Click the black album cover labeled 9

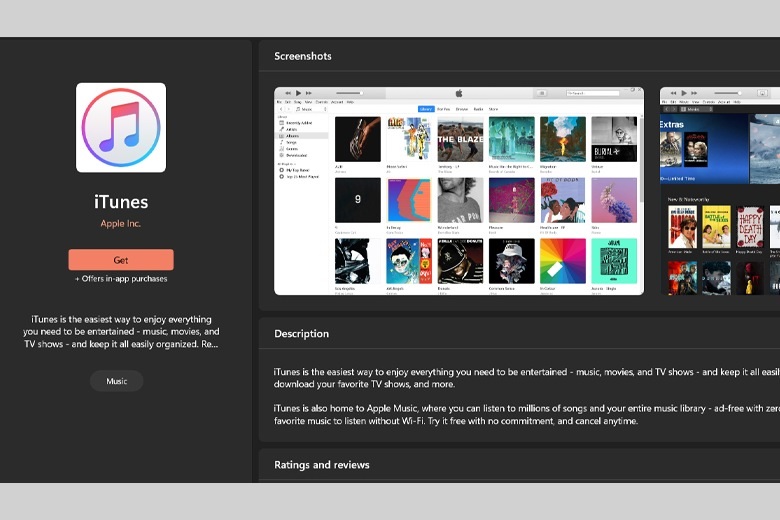tap(358, 200)
